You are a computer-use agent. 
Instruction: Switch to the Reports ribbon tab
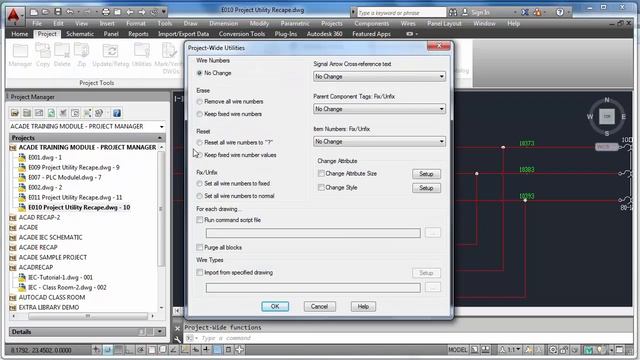[x=138, y=34]
